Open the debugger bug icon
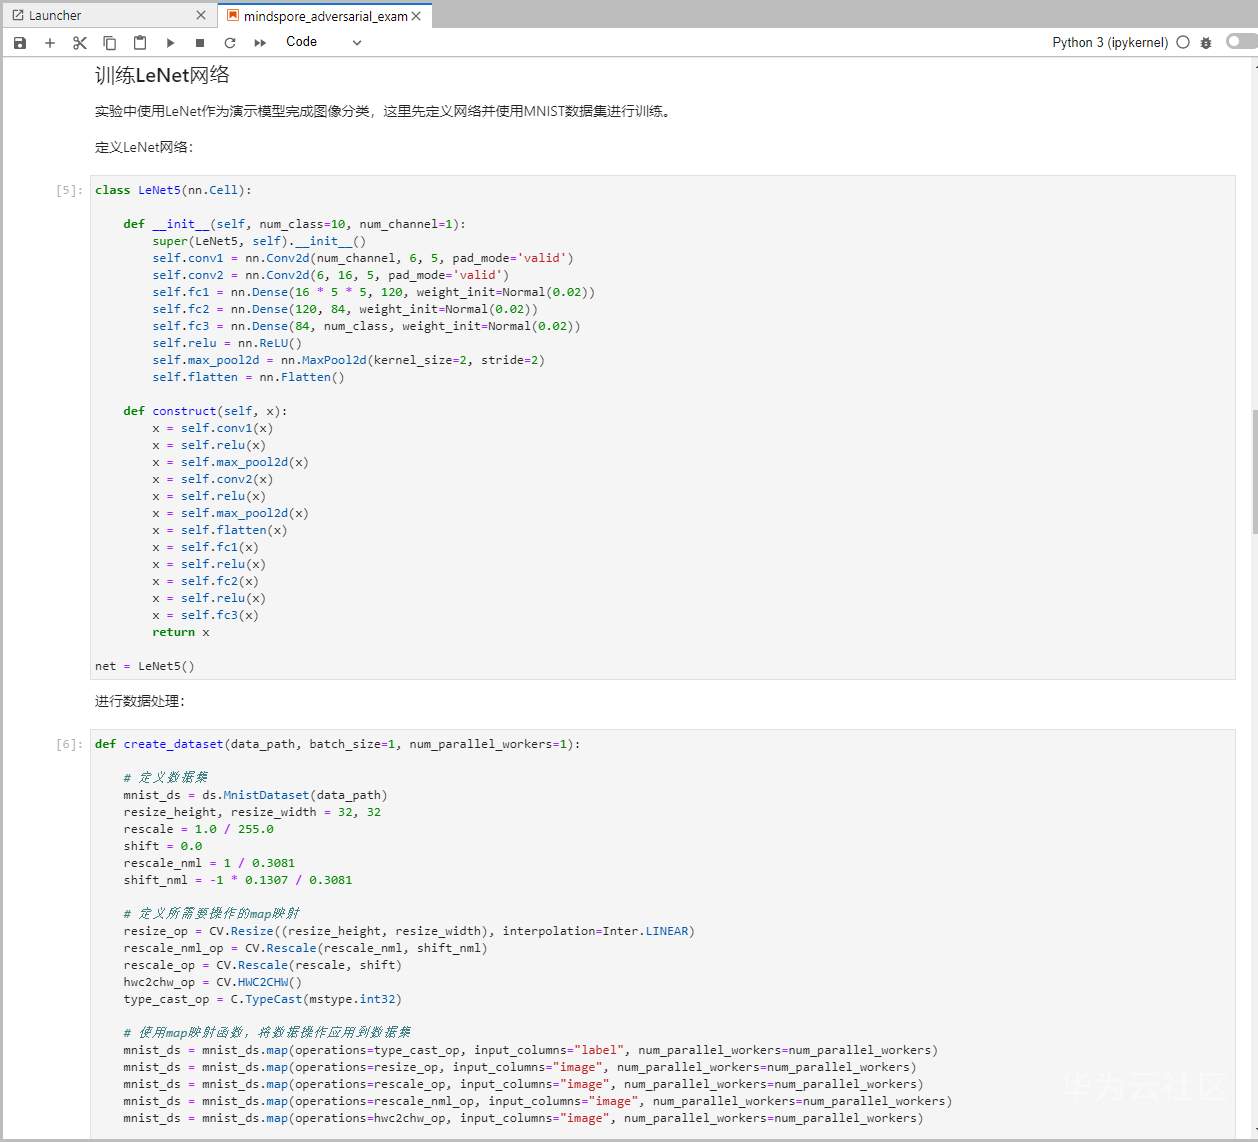The image size is (1258, 1142). click(x=1206, y=42)
